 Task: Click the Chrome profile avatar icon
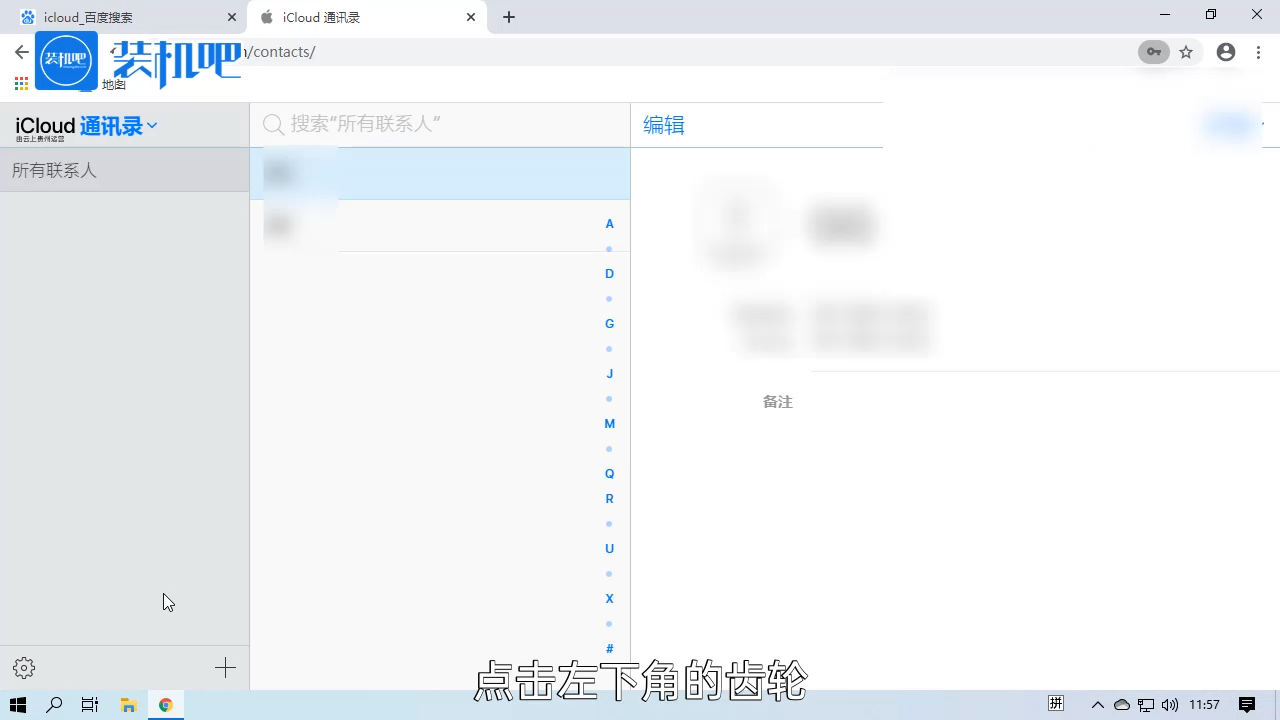(x=1226, y=52)
